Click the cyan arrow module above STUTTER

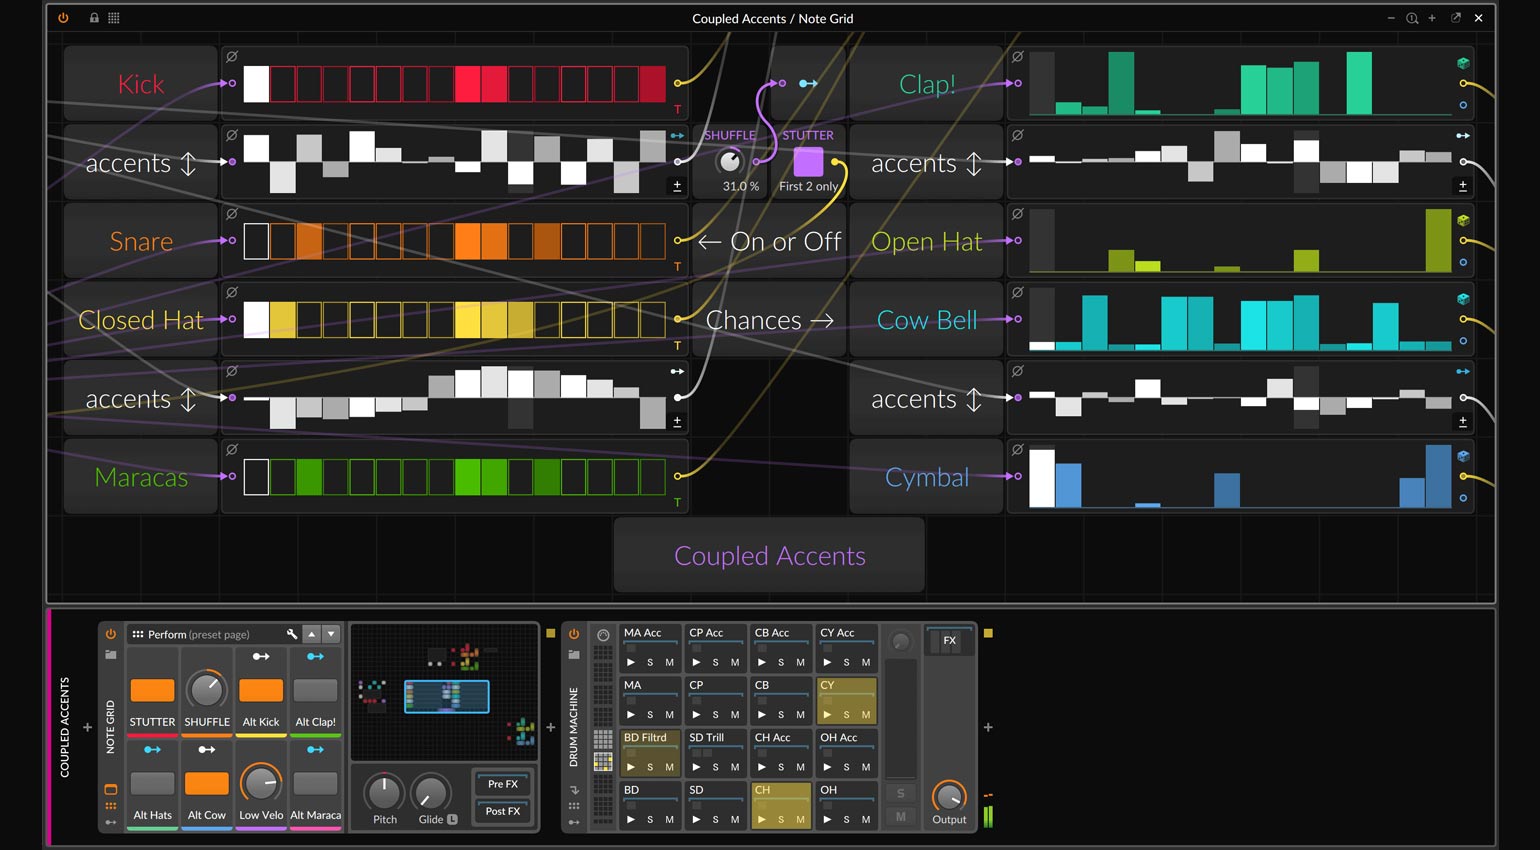[x=808, y=83]
